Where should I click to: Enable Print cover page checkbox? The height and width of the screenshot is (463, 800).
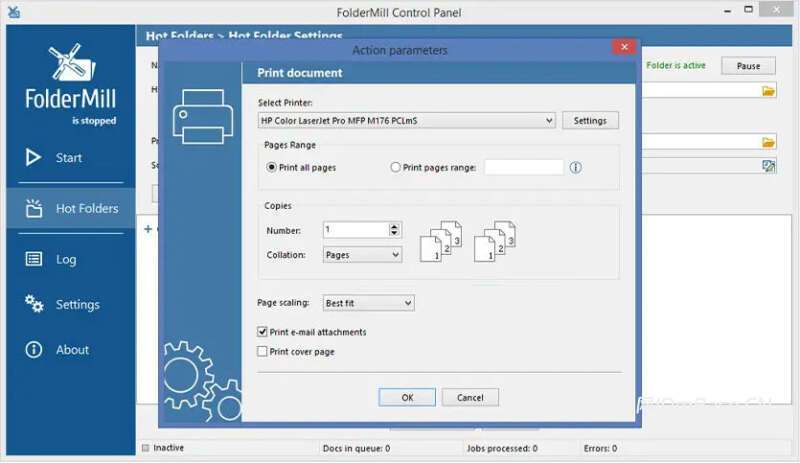click(x=262, y=352)
